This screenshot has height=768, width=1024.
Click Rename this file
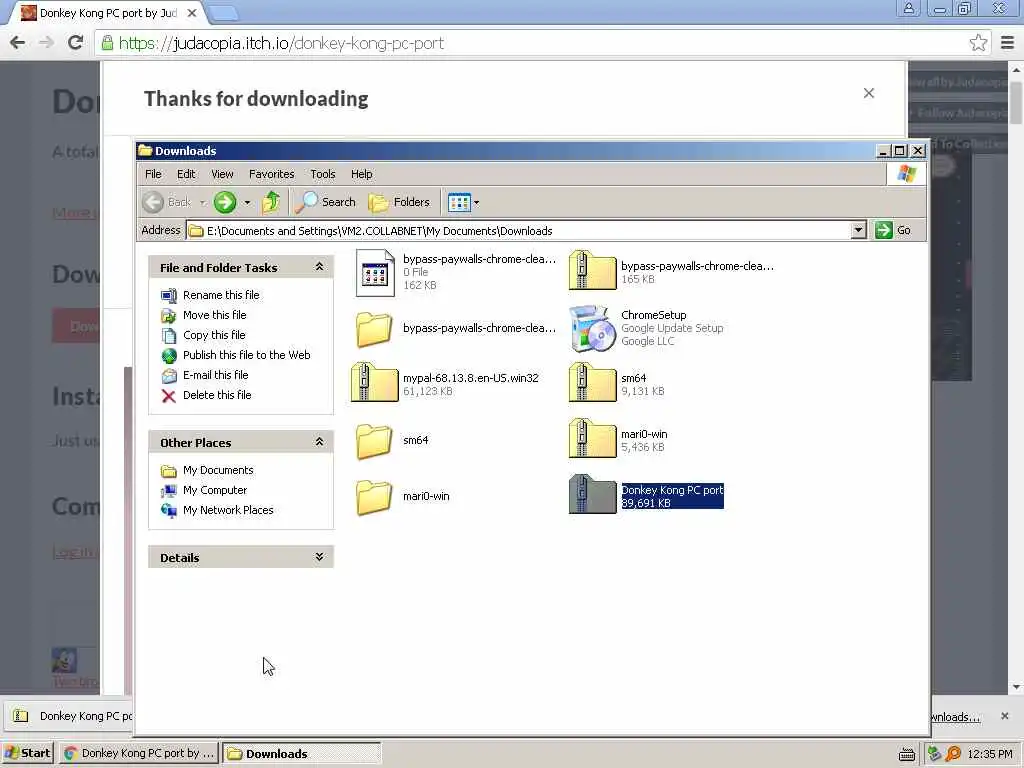221,295
